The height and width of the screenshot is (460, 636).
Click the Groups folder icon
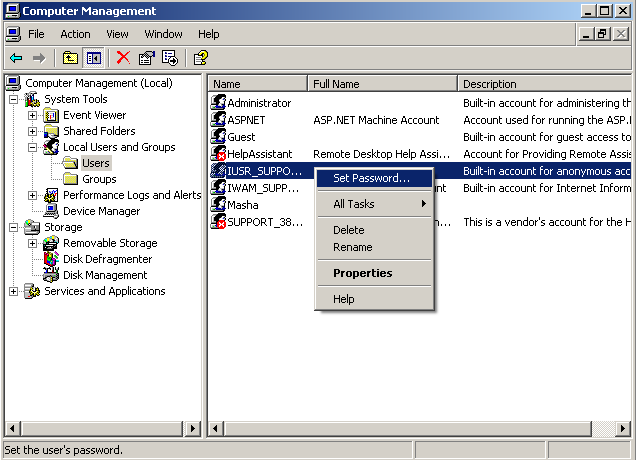tap(71, 179)
